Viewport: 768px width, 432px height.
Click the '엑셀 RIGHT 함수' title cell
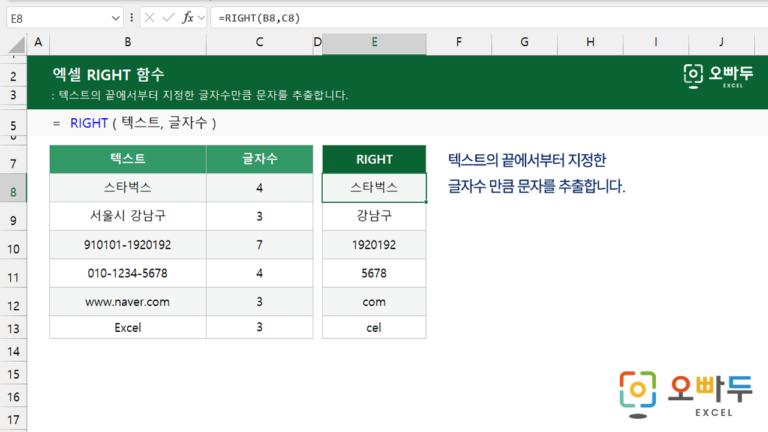click(108, 75)
